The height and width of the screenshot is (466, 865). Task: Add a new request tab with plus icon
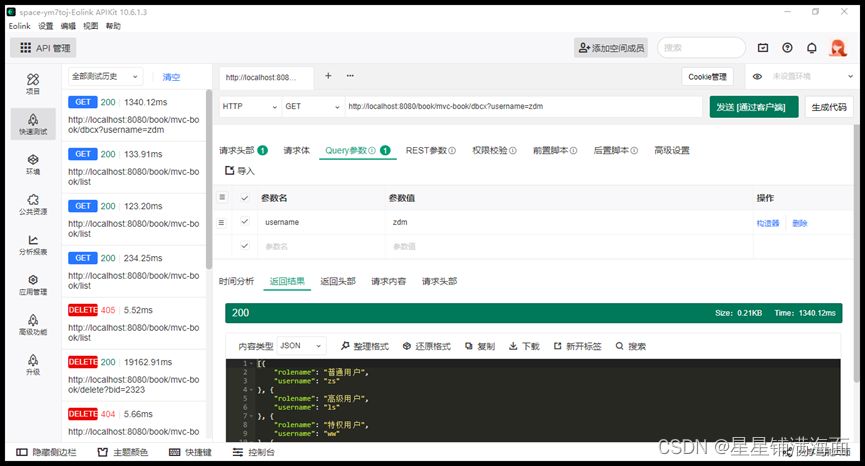coord(328,76)
